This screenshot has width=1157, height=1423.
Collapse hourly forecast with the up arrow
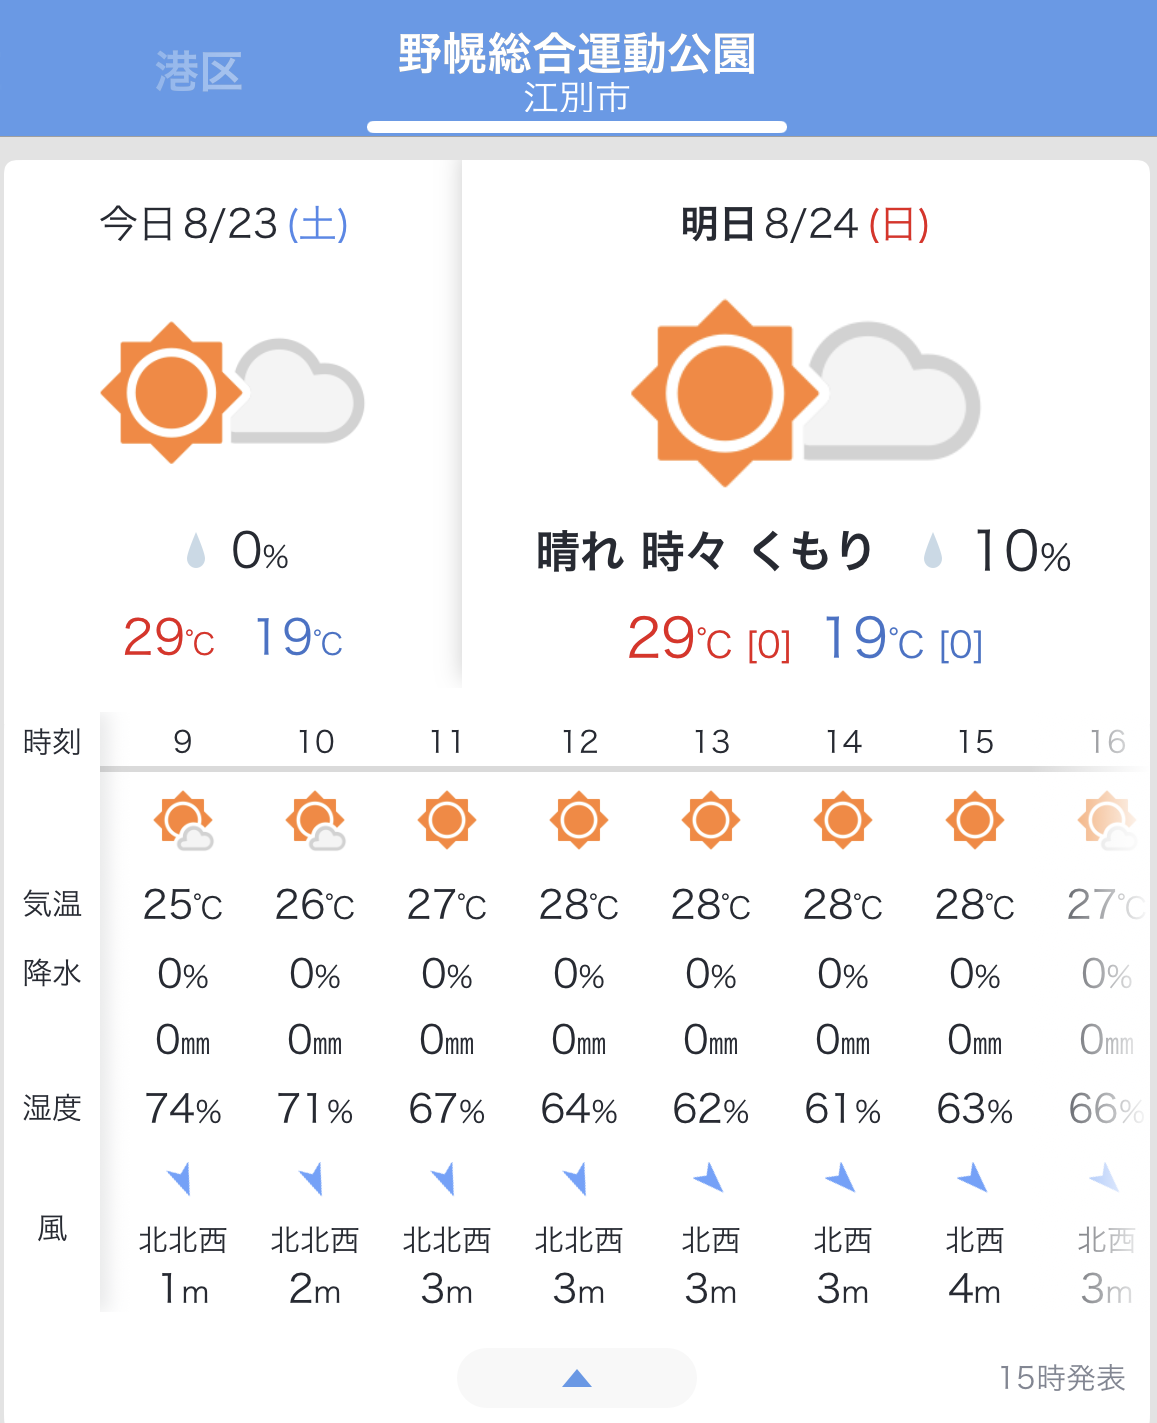click(x=577, y=1378)
